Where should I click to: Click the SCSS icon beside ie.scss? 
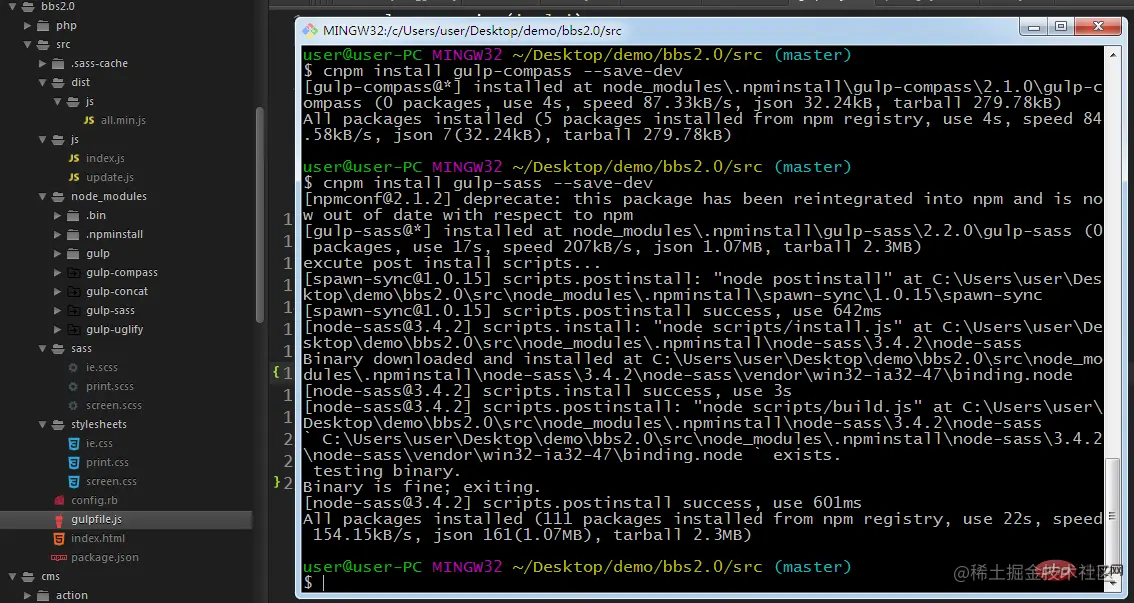(75, 367)
